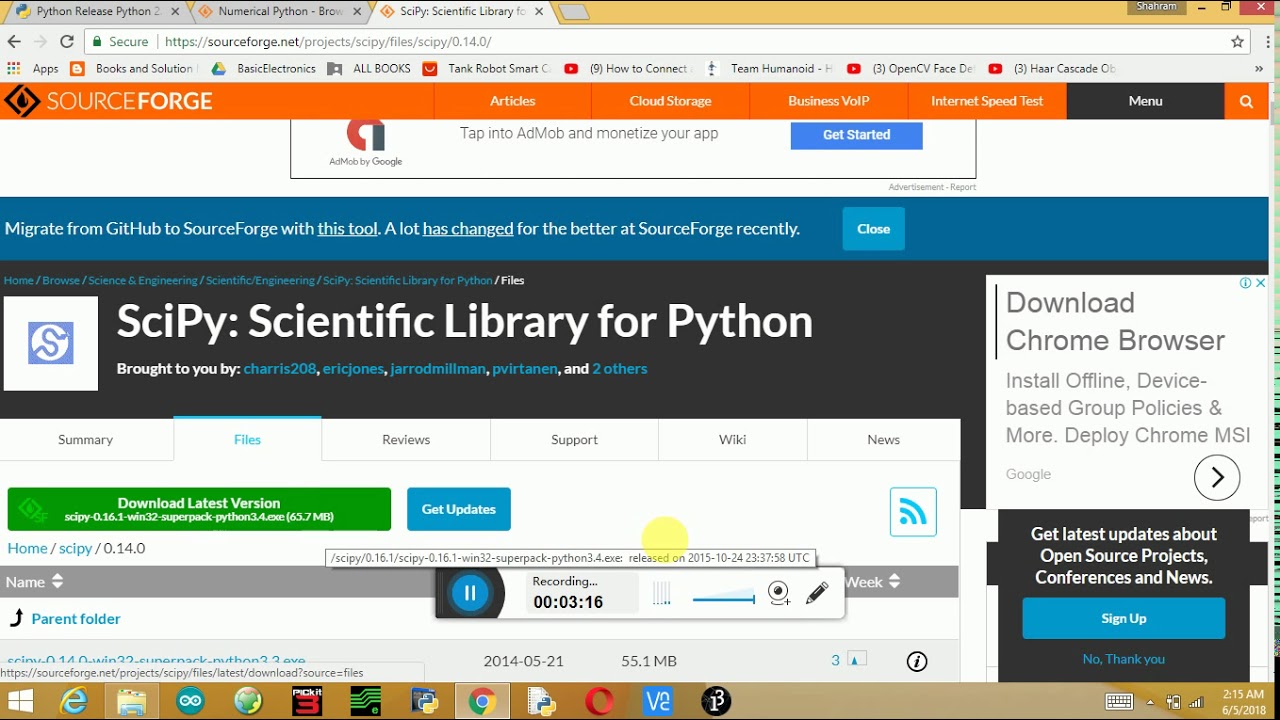Open the Support tab
Image resolution: width=1280 pixels, height=720 pixels.
click(574, 439)
